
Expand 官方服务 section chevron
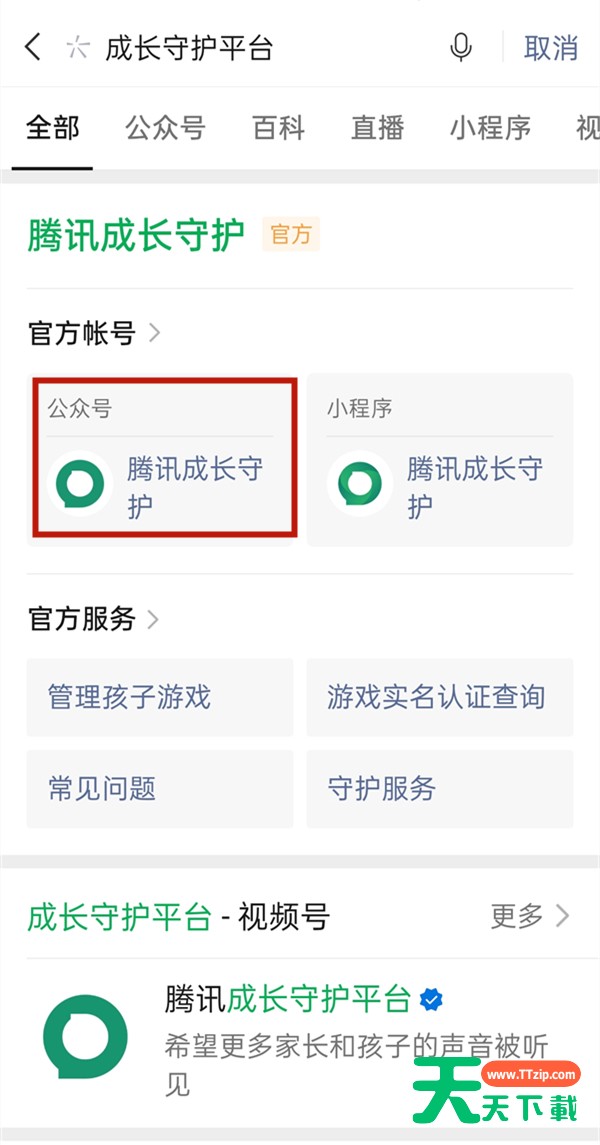click(x=153, y=619)
